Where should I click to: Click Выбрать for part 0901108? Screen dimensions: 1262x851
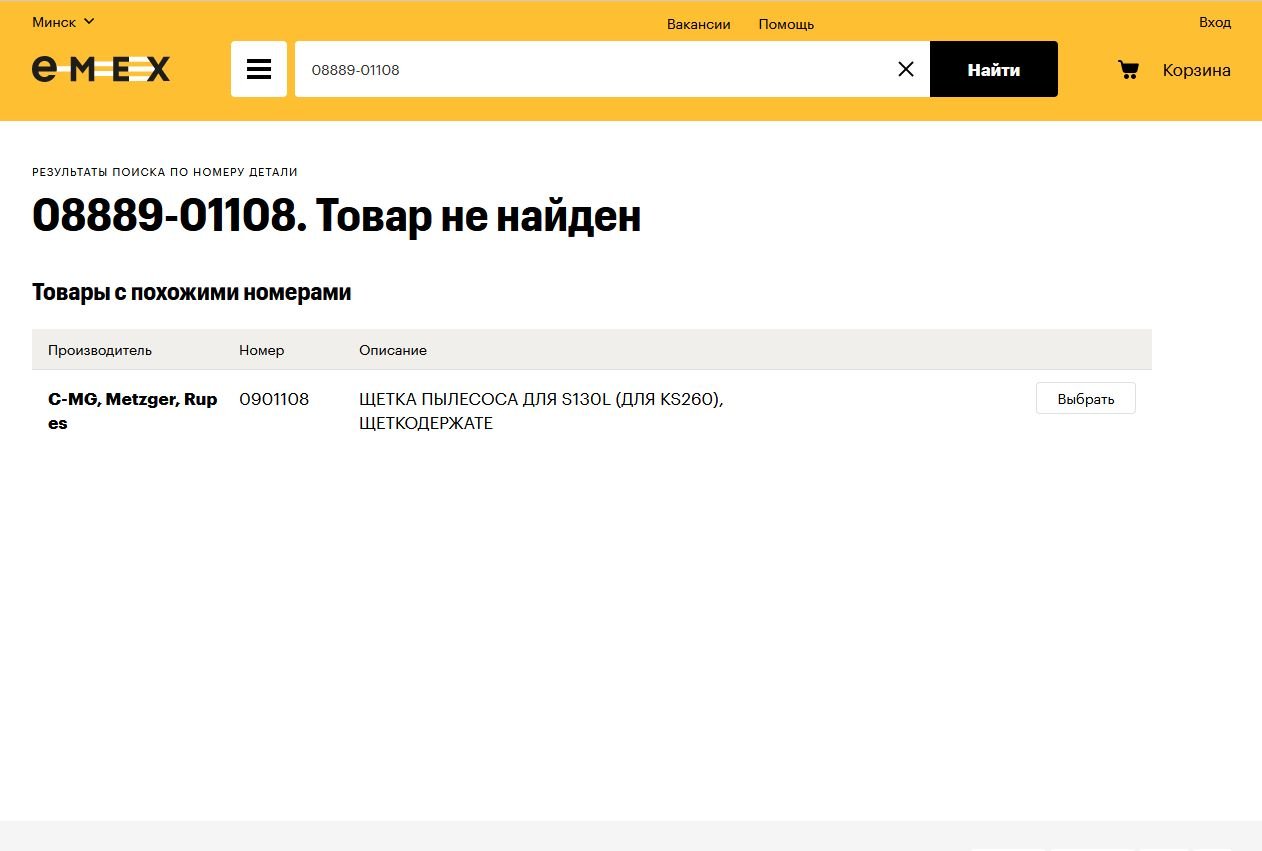pyautogui.click(x=1086, y=398)
